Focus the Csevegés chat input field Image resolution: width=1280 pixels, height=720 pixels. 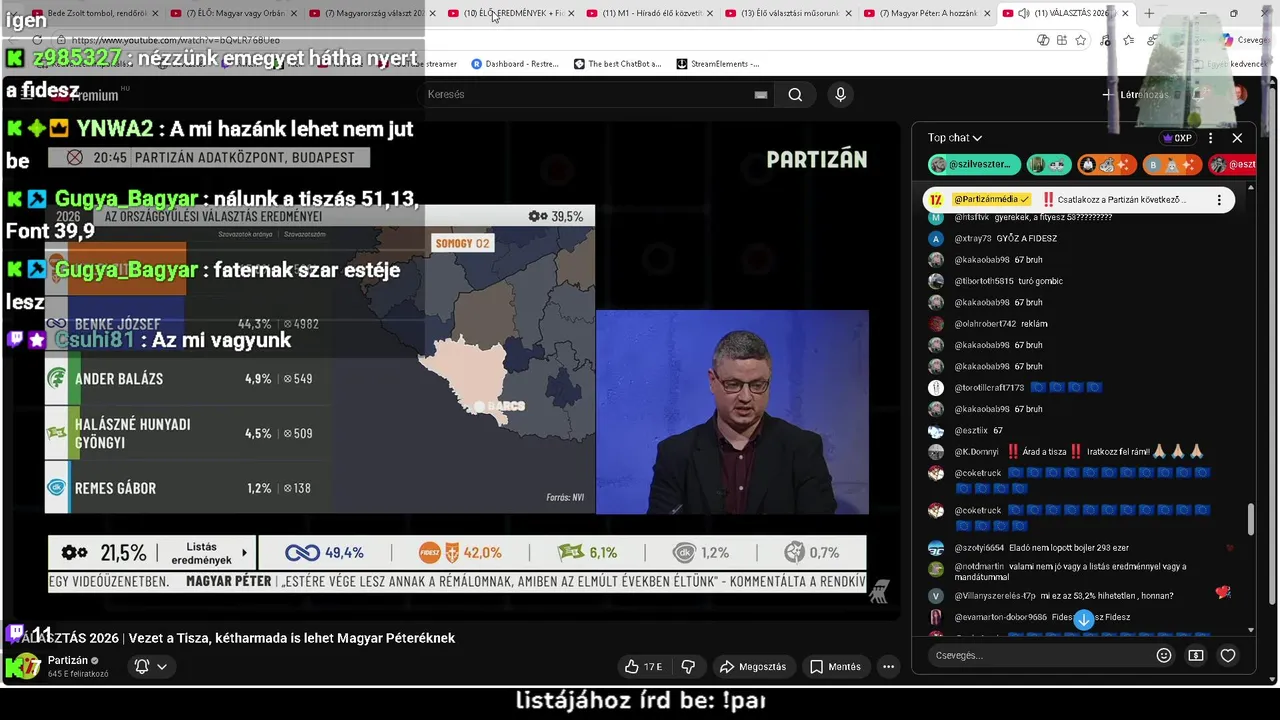pos(1036,655)
